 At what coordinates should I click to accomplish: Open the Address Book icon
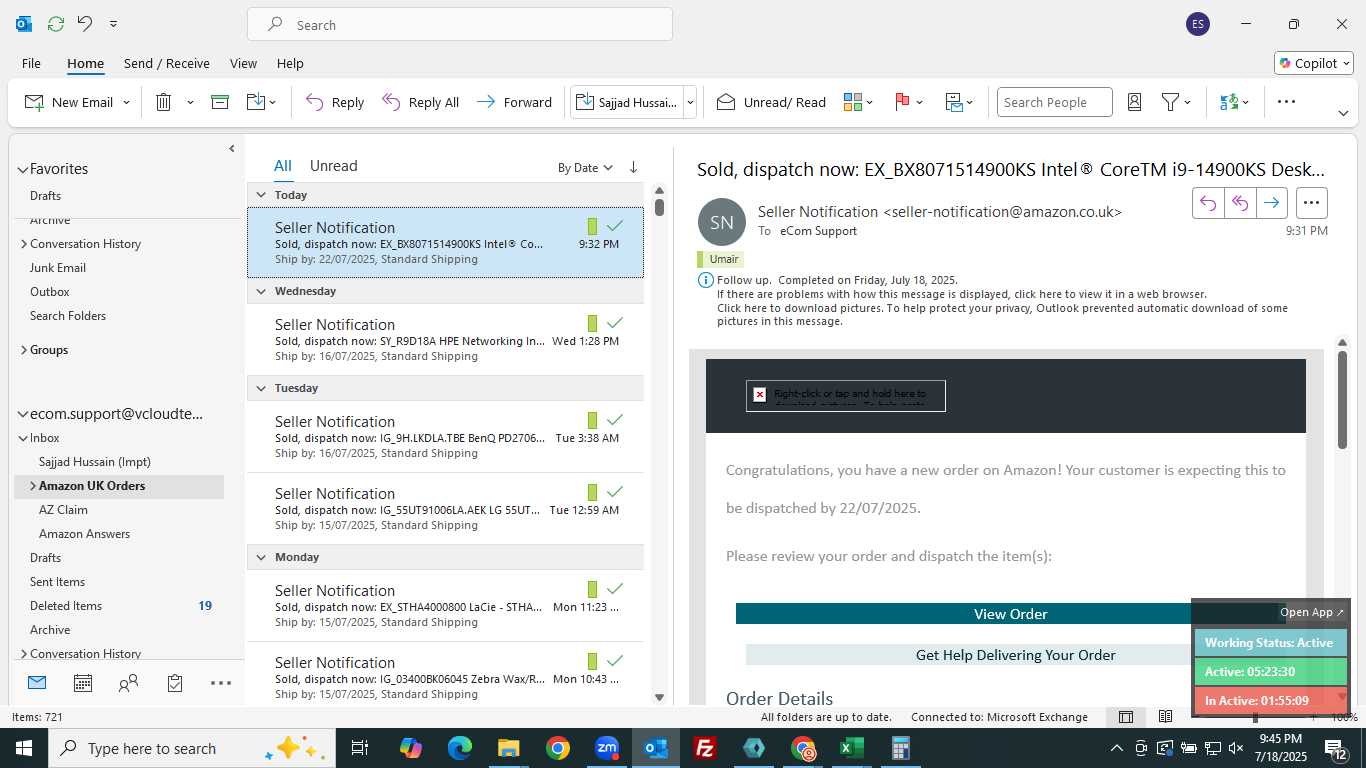point(1134,102)
